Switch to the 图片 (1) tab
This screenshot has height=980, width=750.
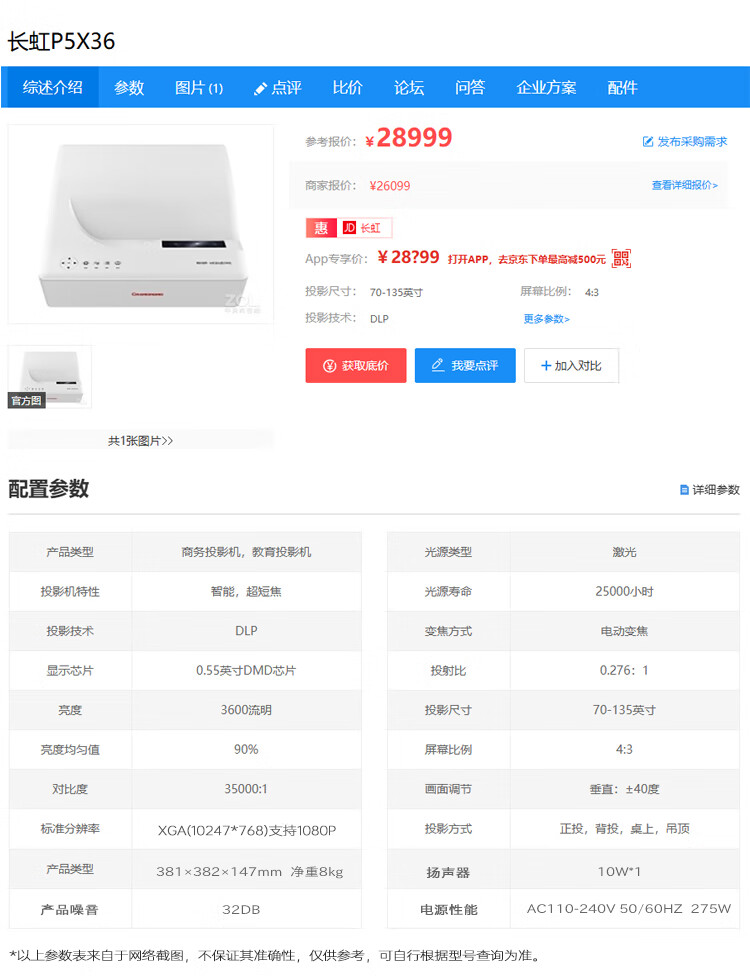pyautogui.click(x=199, y=88)
